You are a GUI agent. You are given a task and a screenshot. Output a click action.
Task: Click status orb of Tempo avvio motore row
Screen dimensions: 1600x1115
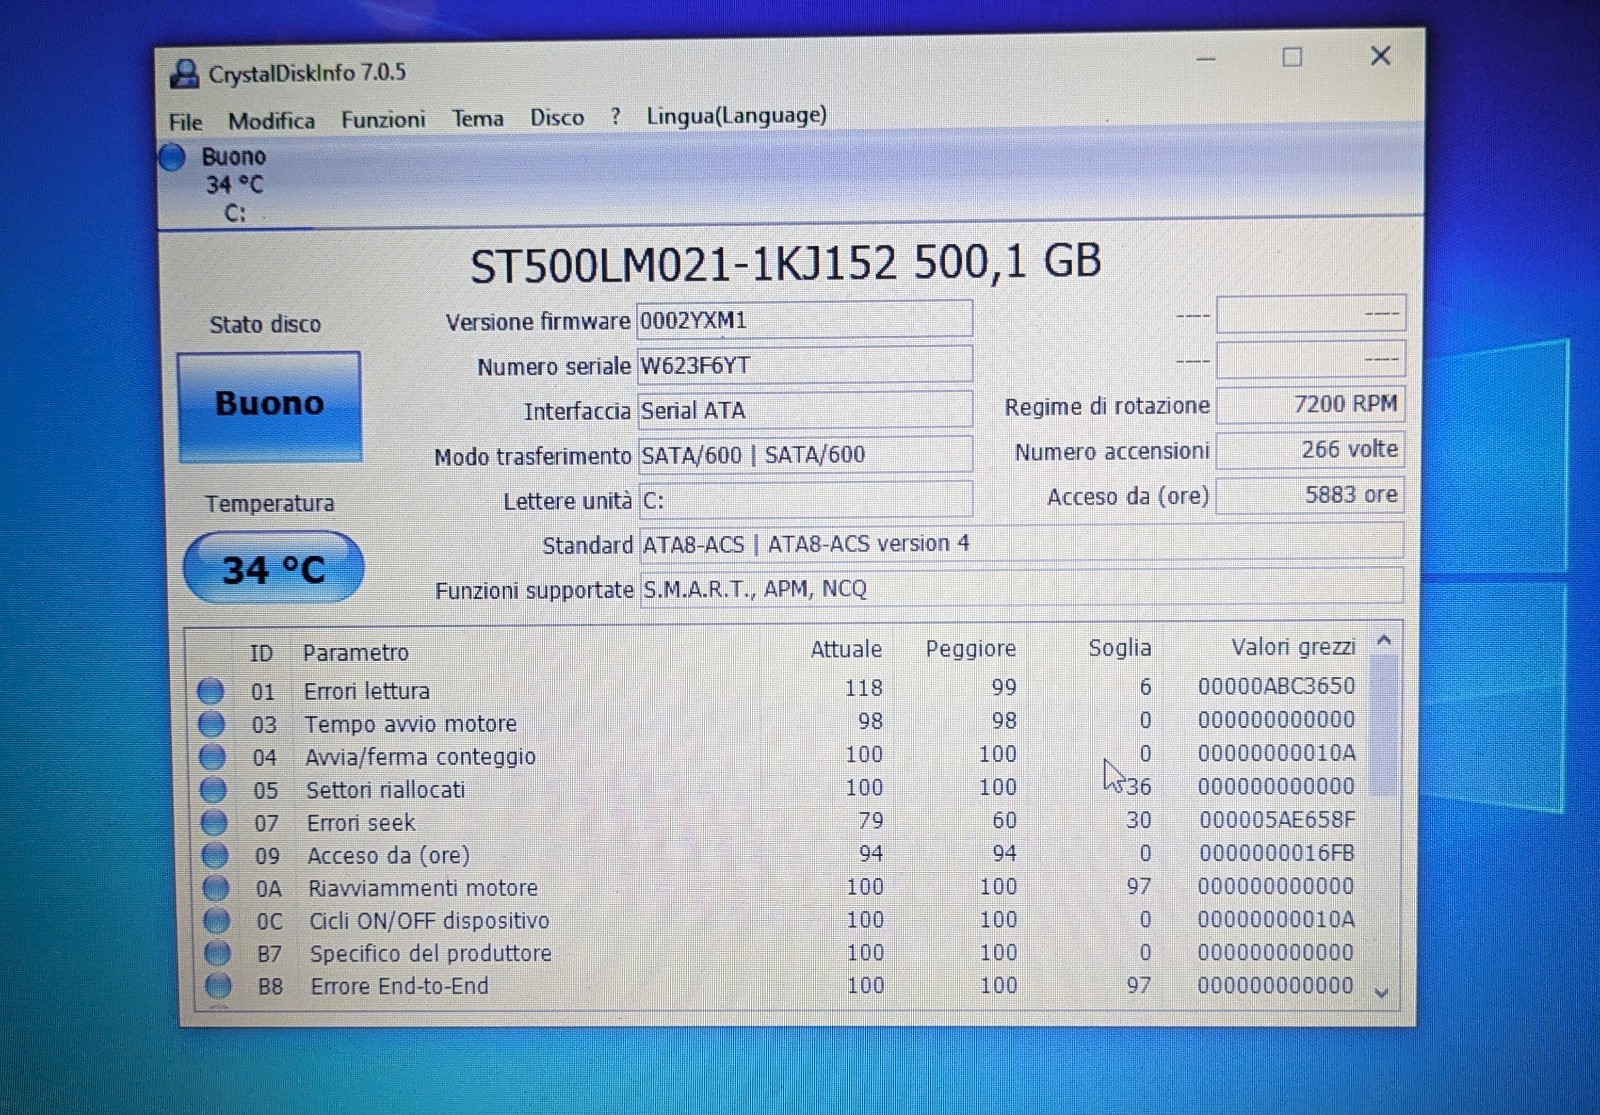[x=211, y=723]
